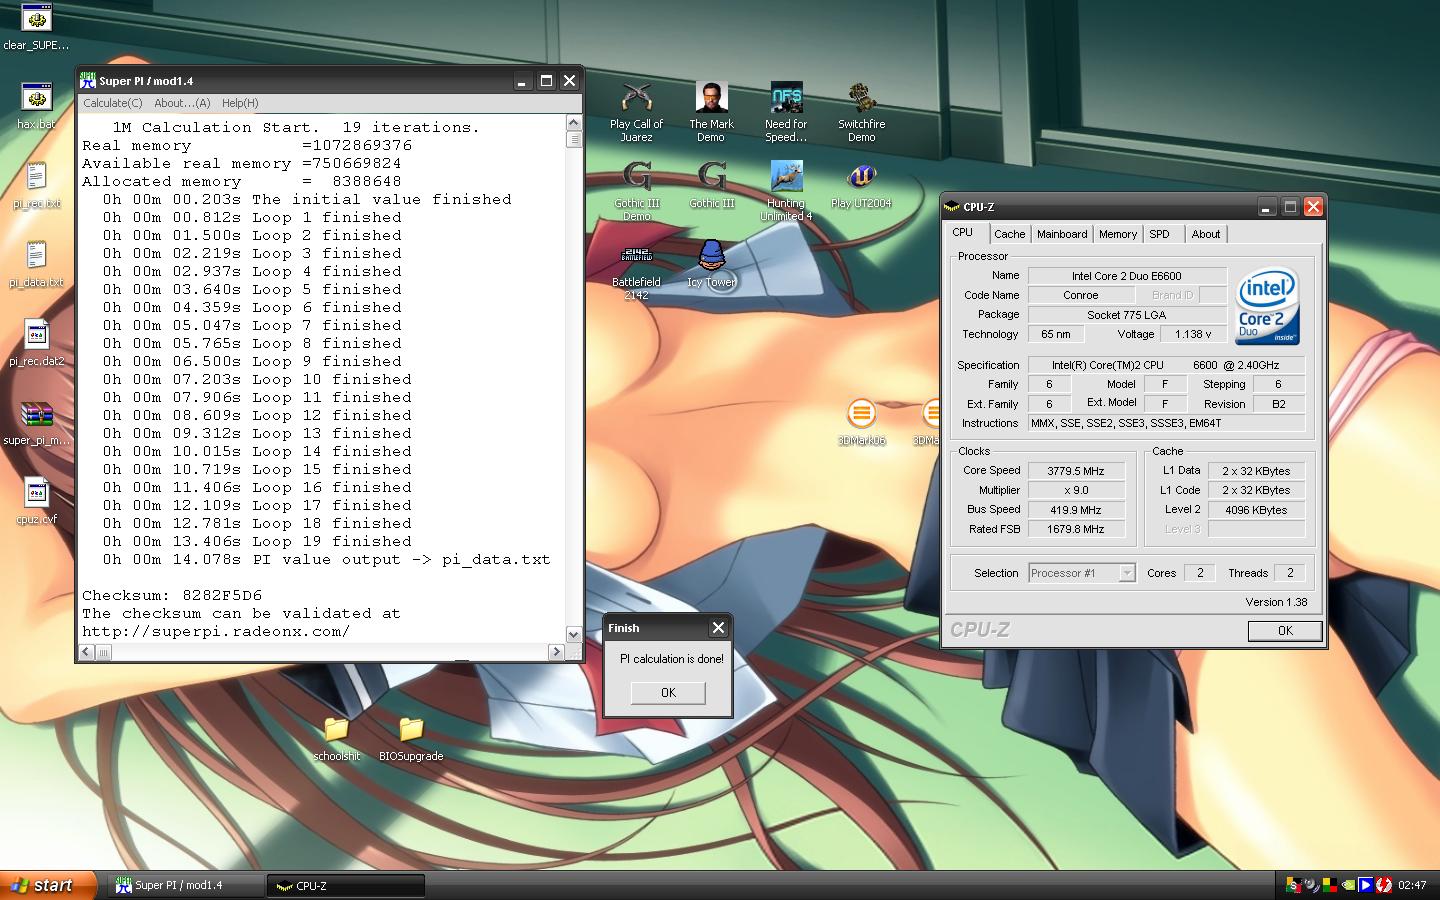The image size is (1440, 900).
Task: Select the schoolshit folder
Action: tap(336, 738)
